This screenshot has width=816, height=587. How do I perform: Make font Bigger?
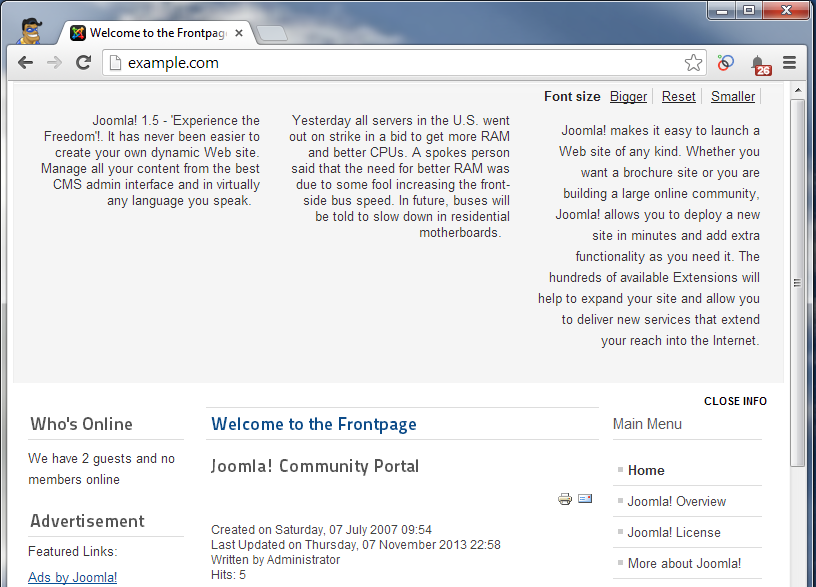(628, 96)
